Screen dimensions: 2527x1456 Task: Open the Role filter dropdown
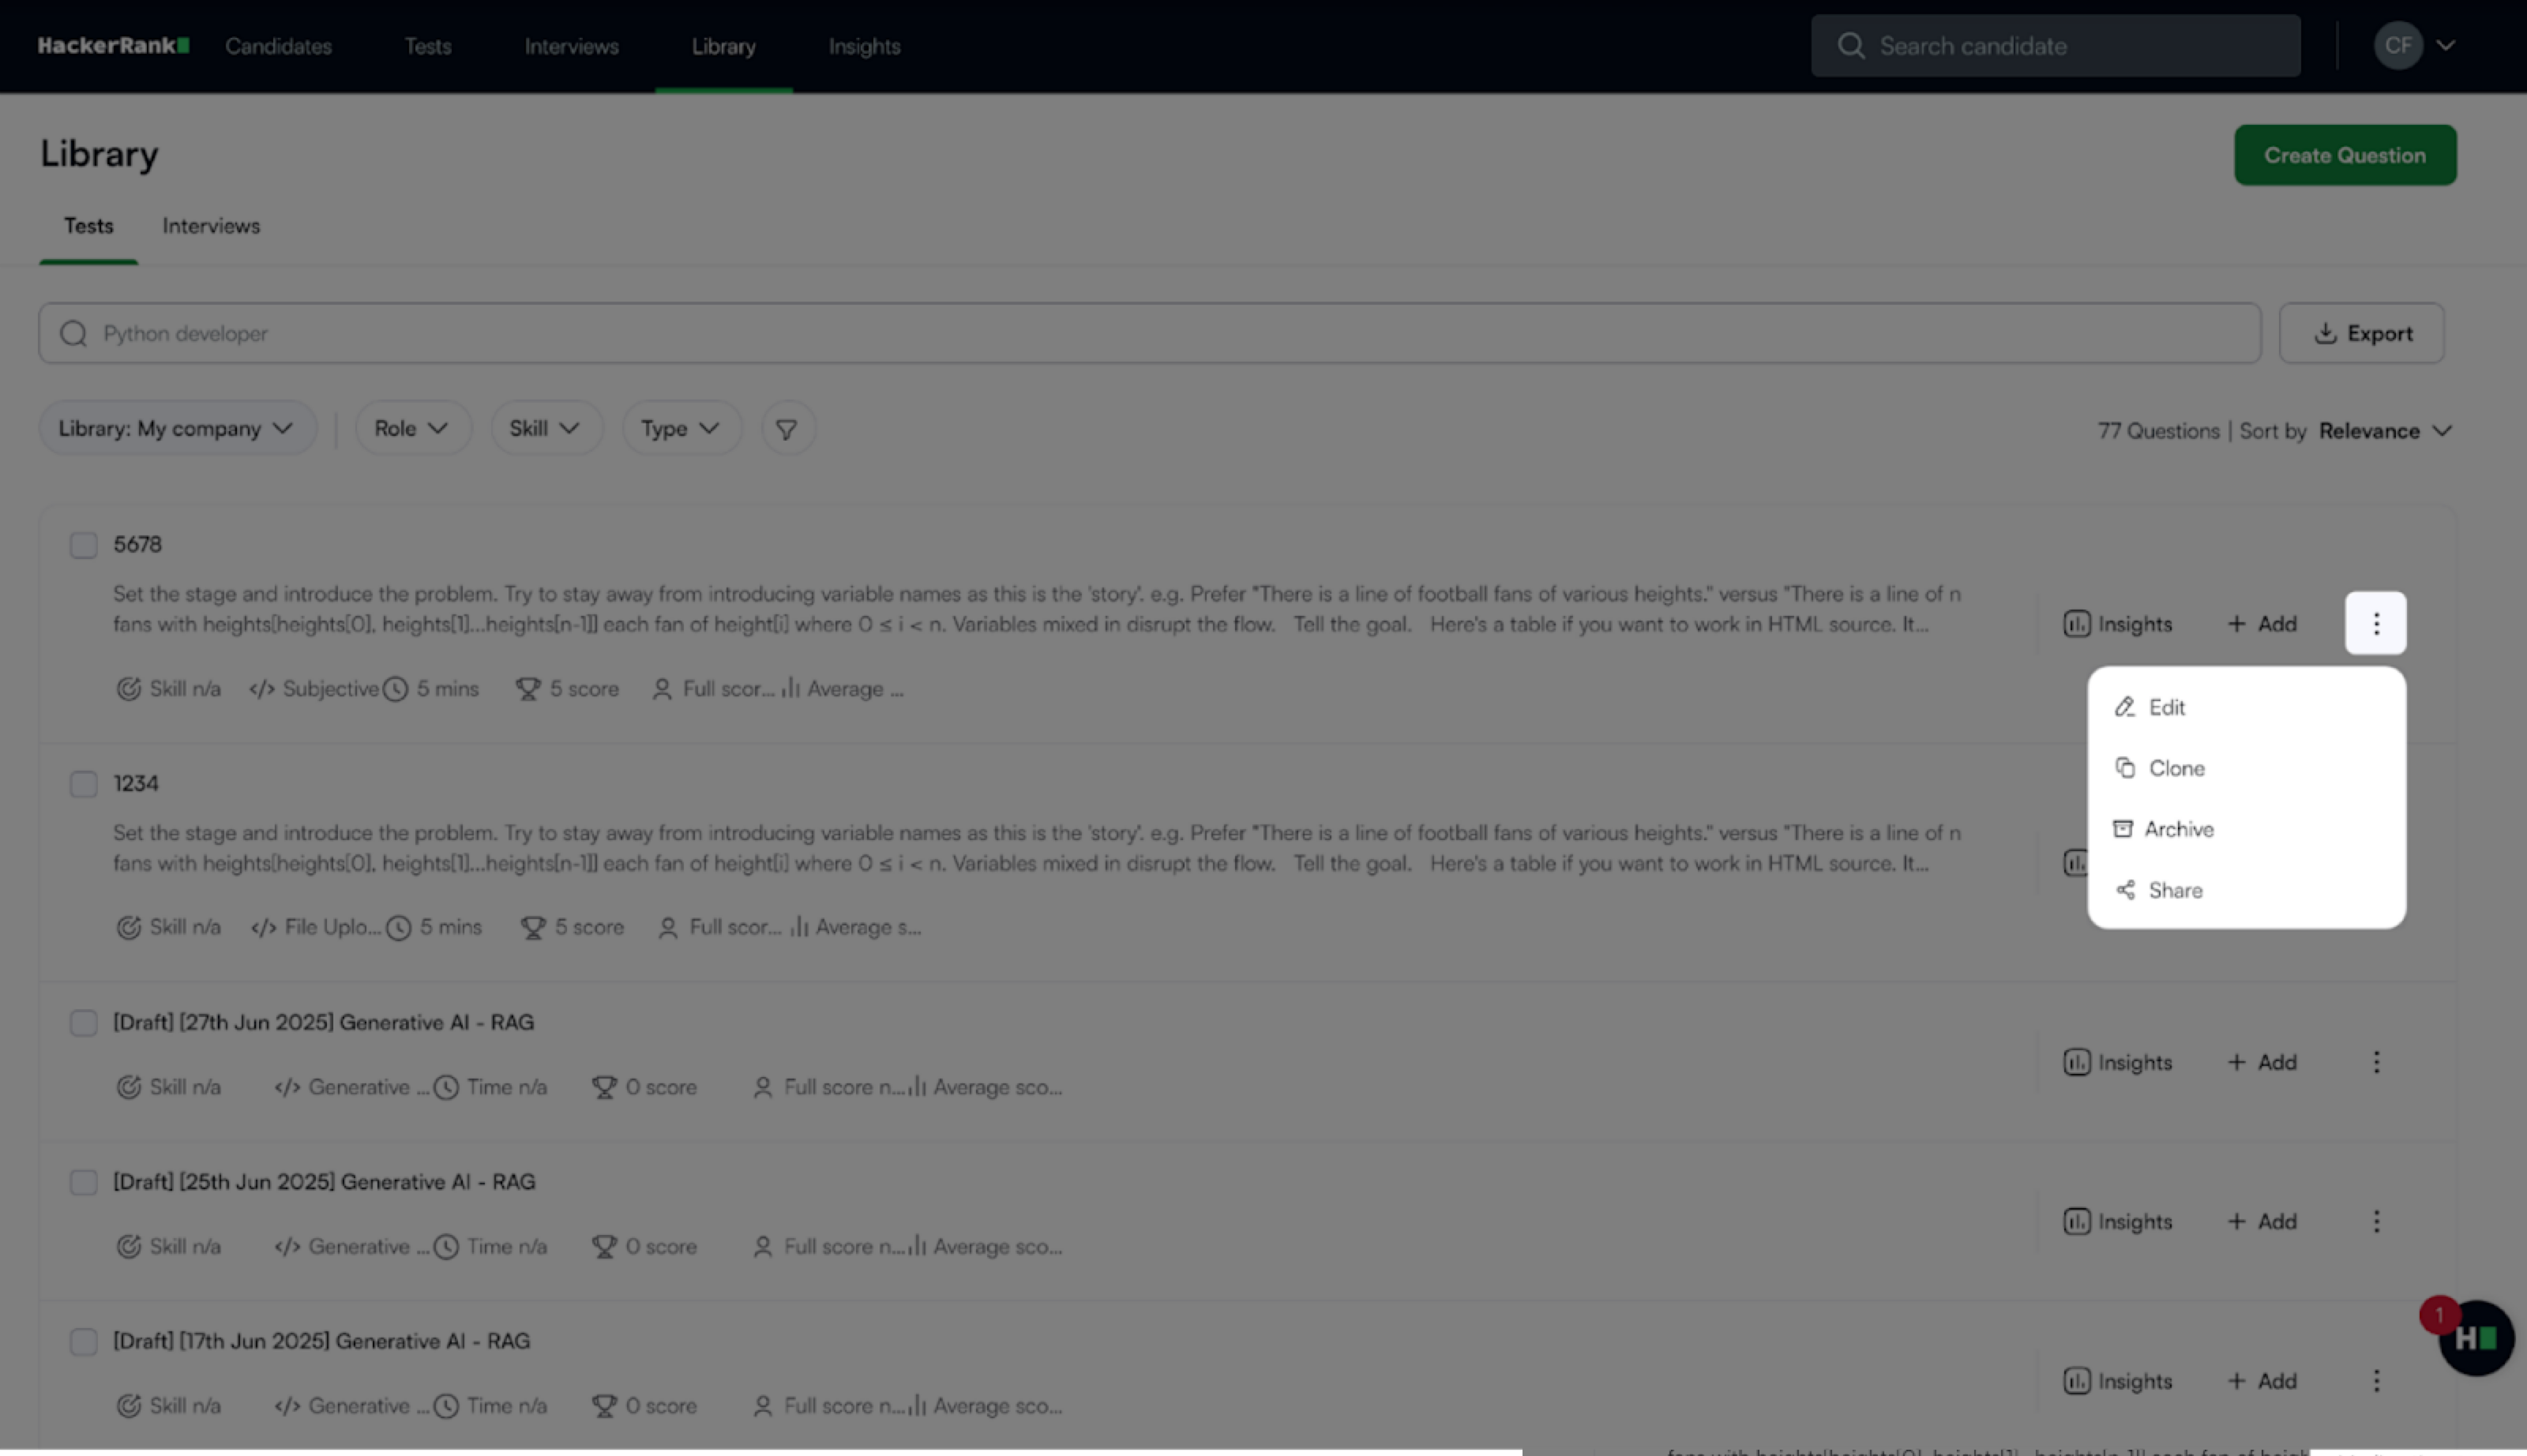[411, 429]
